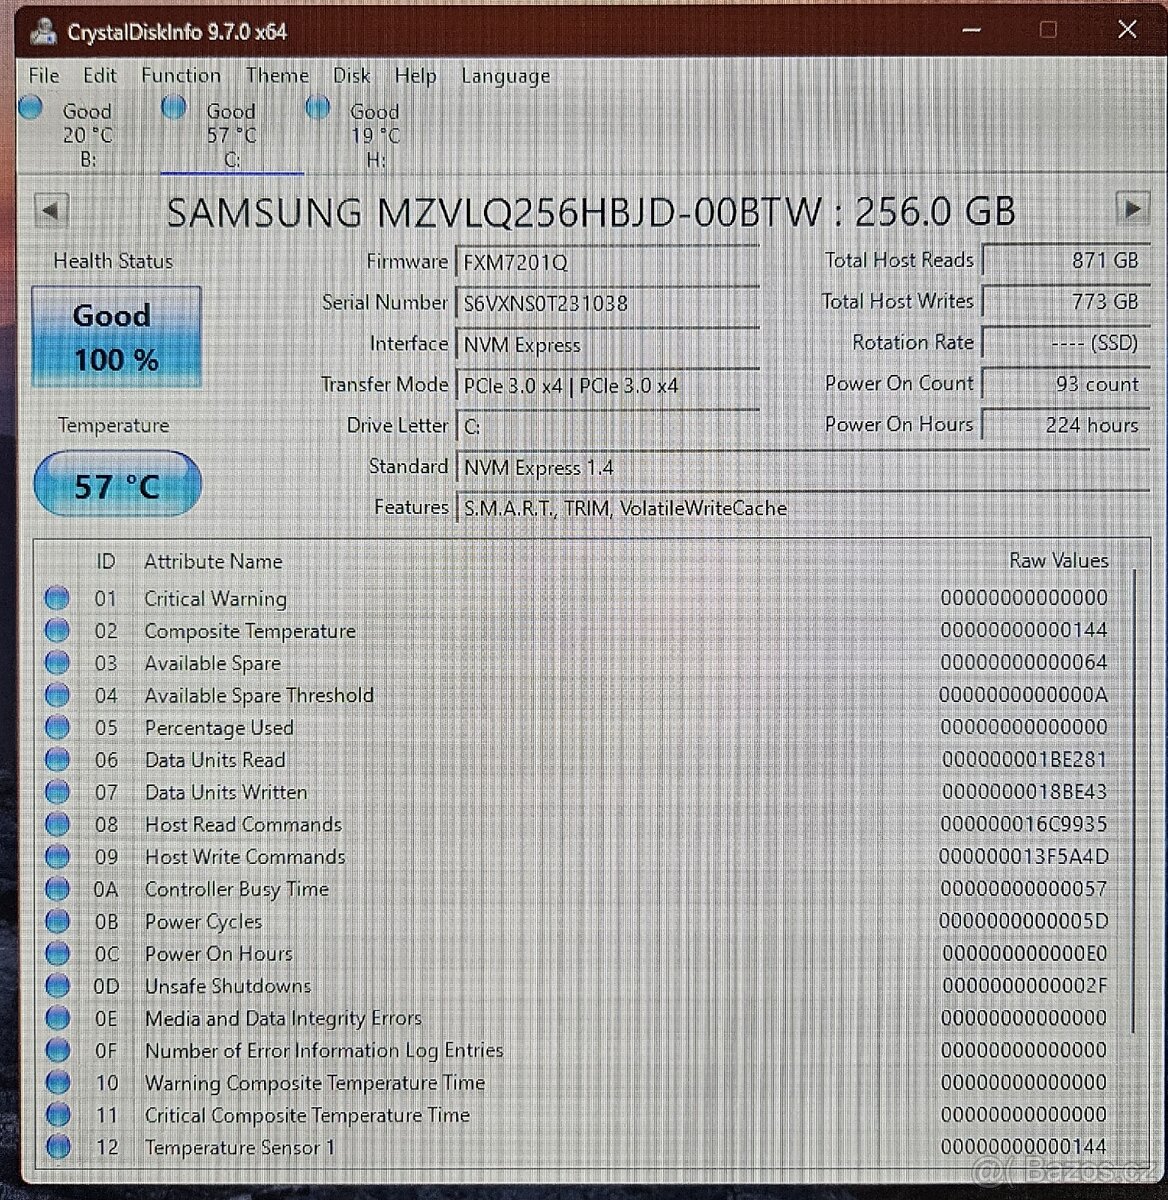Select the B: drive status icon
This screenshot has height=1200, width=1168.
pyautogui.click(x=31, y=109)
